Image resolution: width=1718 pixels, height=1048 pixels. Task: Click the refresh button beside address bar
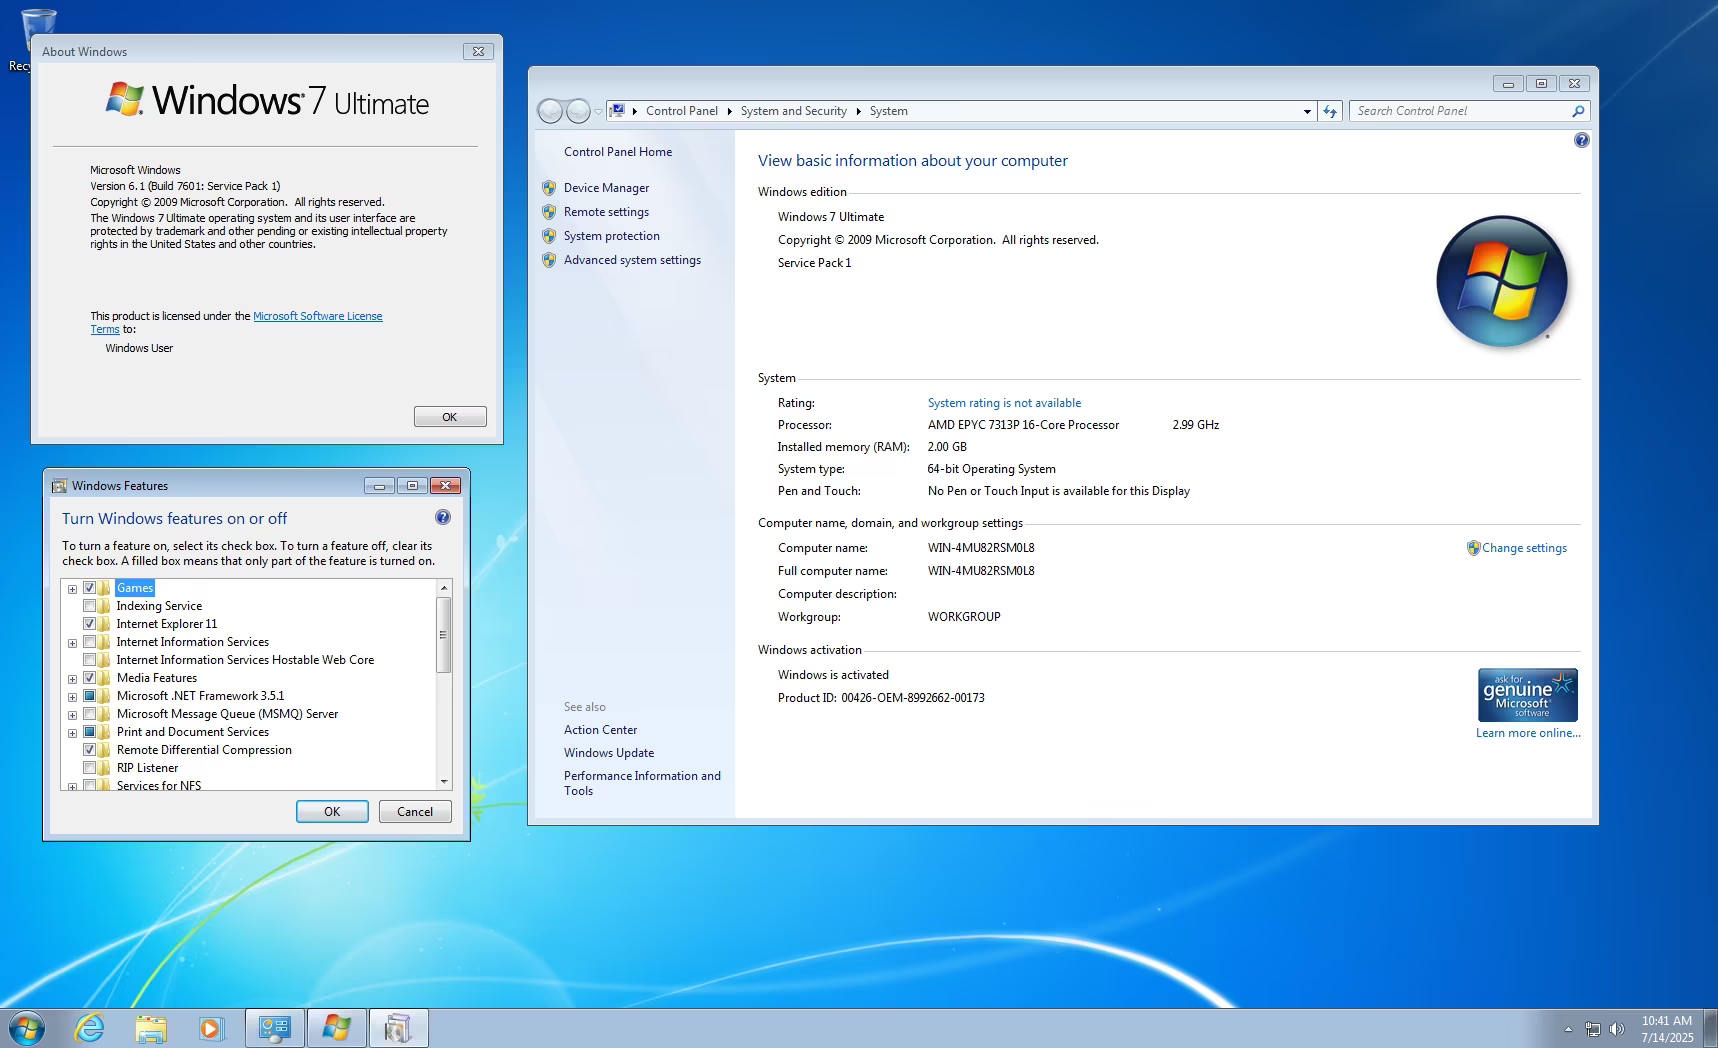1329,111
